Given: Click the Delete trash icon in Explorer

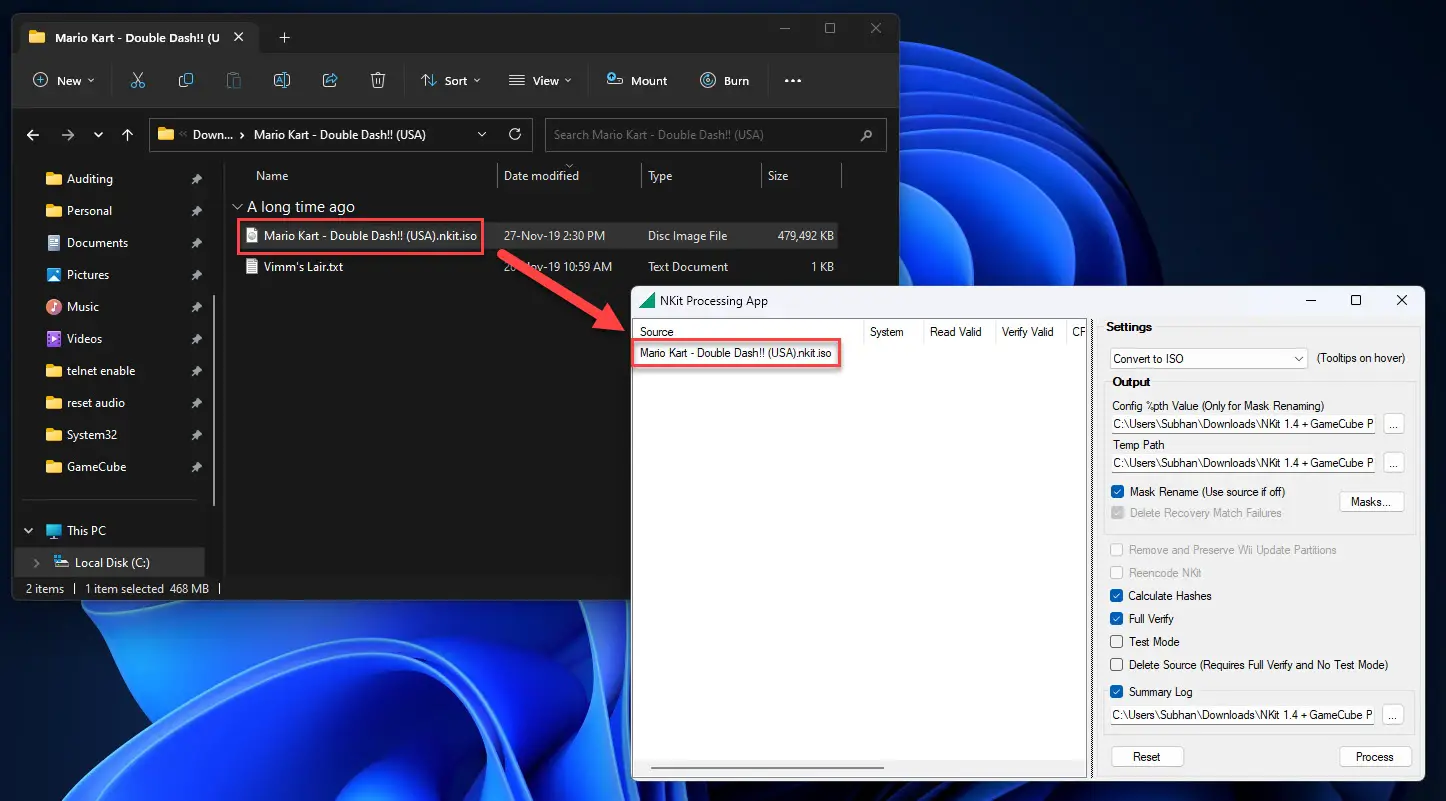Looking at the screenshot, I should click(x=378, y=80).
